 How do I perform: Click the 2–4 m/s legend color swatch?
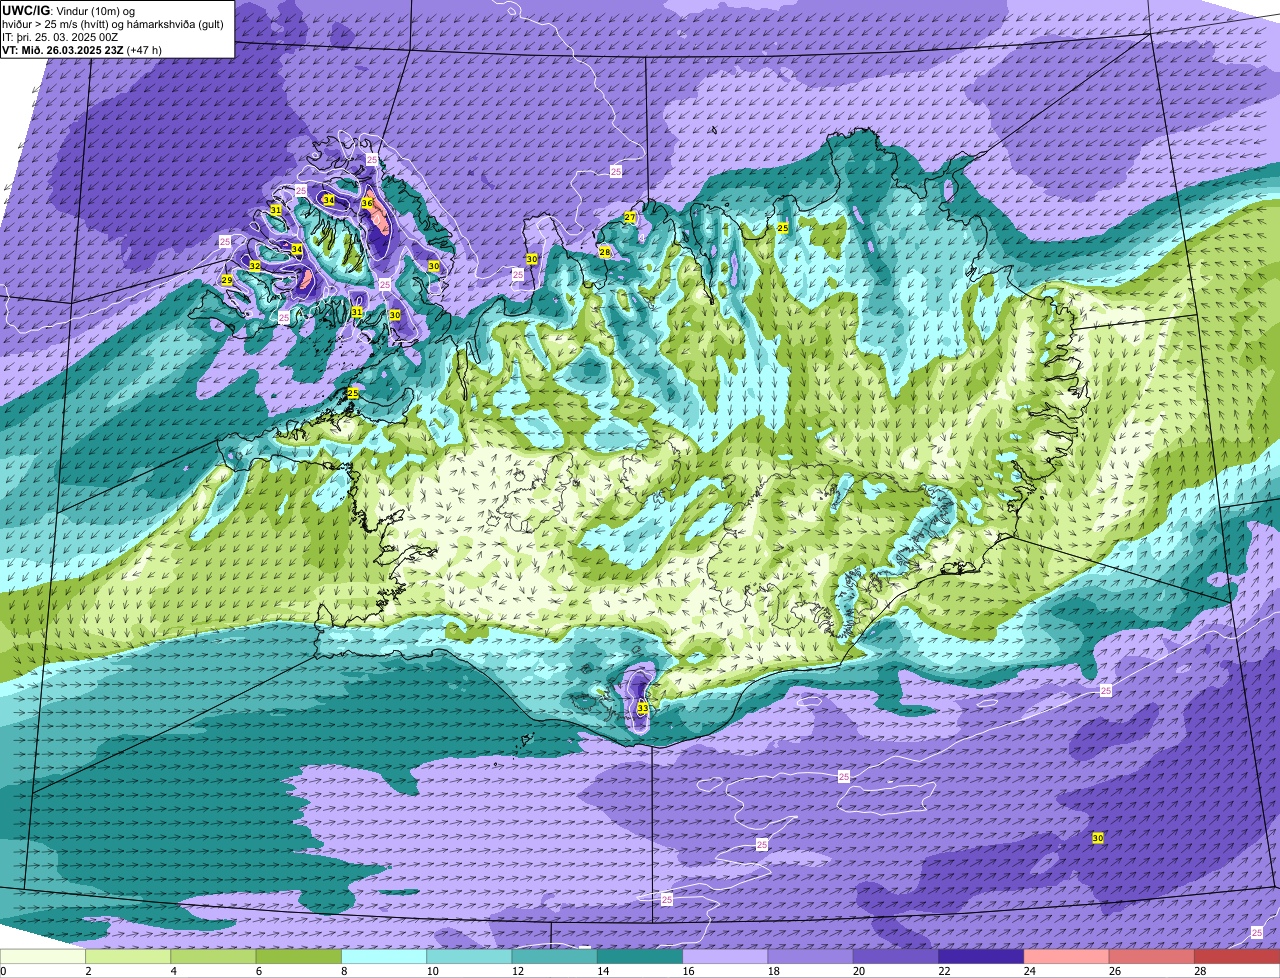pyautogui.click(x=128, y=956)
